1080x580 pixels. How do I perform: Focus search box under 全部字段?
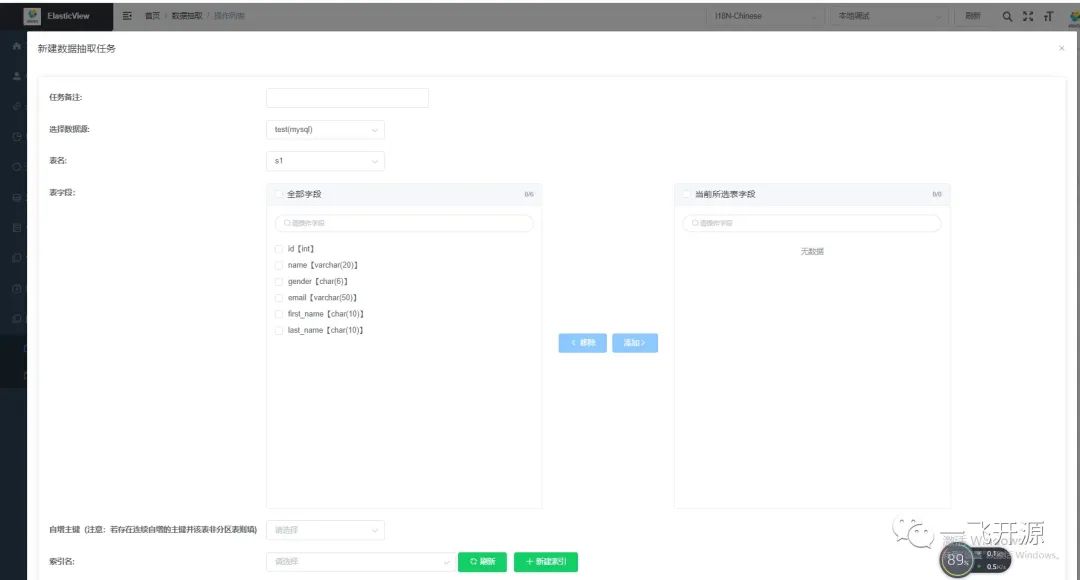pos(404,223)
